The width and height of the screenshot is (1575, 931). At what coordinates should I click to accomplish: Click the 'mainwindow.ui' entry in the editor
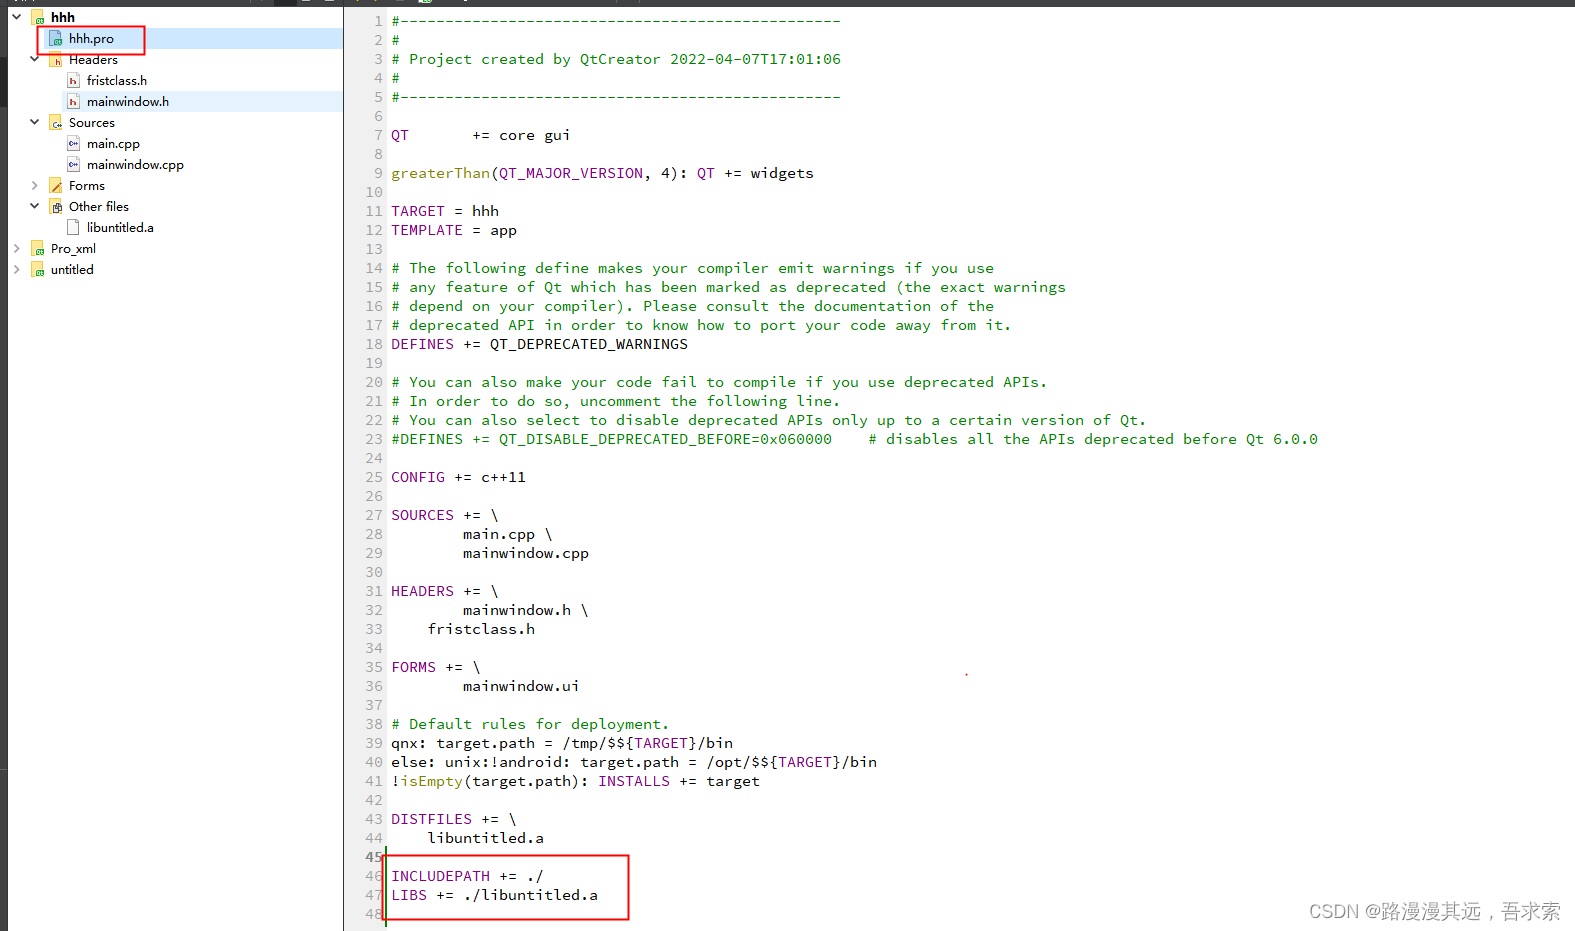pyautogui.click(x=521, y=686)
